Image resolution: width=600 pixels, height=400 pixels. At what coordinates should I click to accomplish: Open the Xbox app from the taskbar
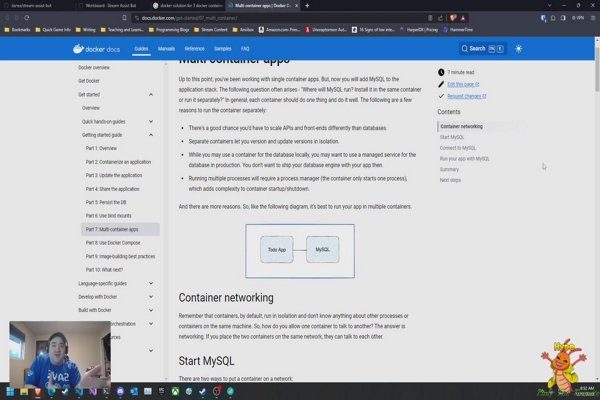point(175,391)
